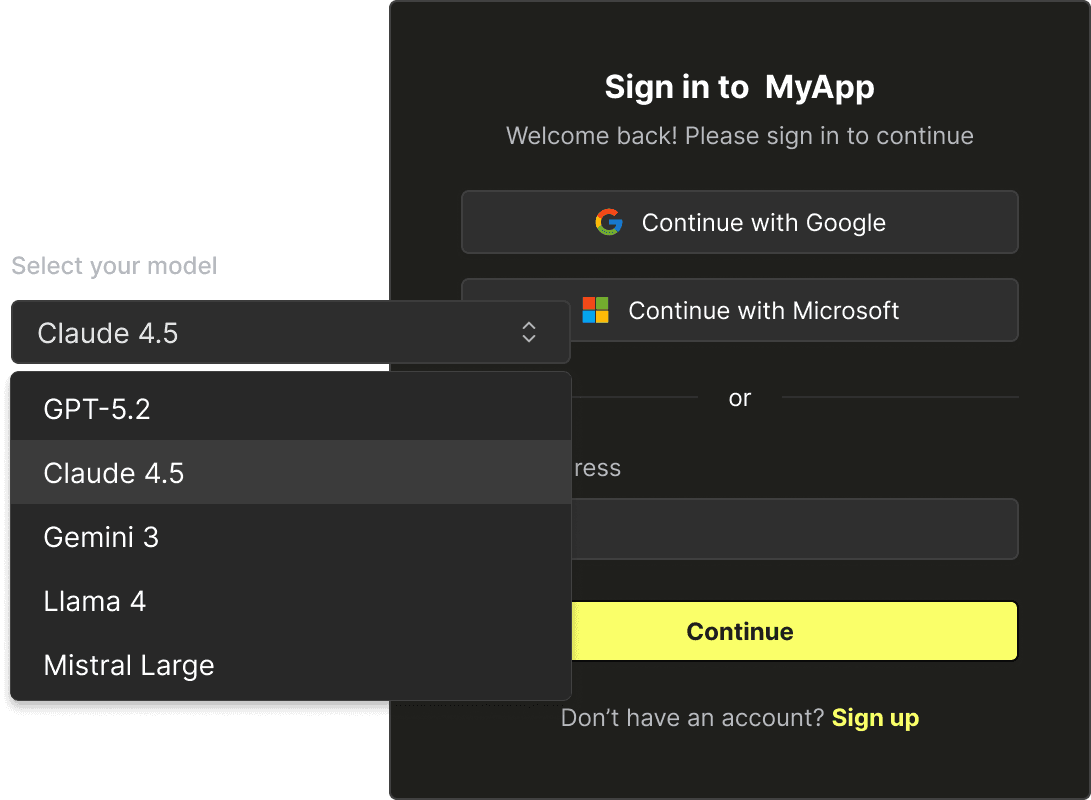1091x800 pixels.
Task: Choose the highlighted Claude 4.5 list option
Action: point(290,473)
